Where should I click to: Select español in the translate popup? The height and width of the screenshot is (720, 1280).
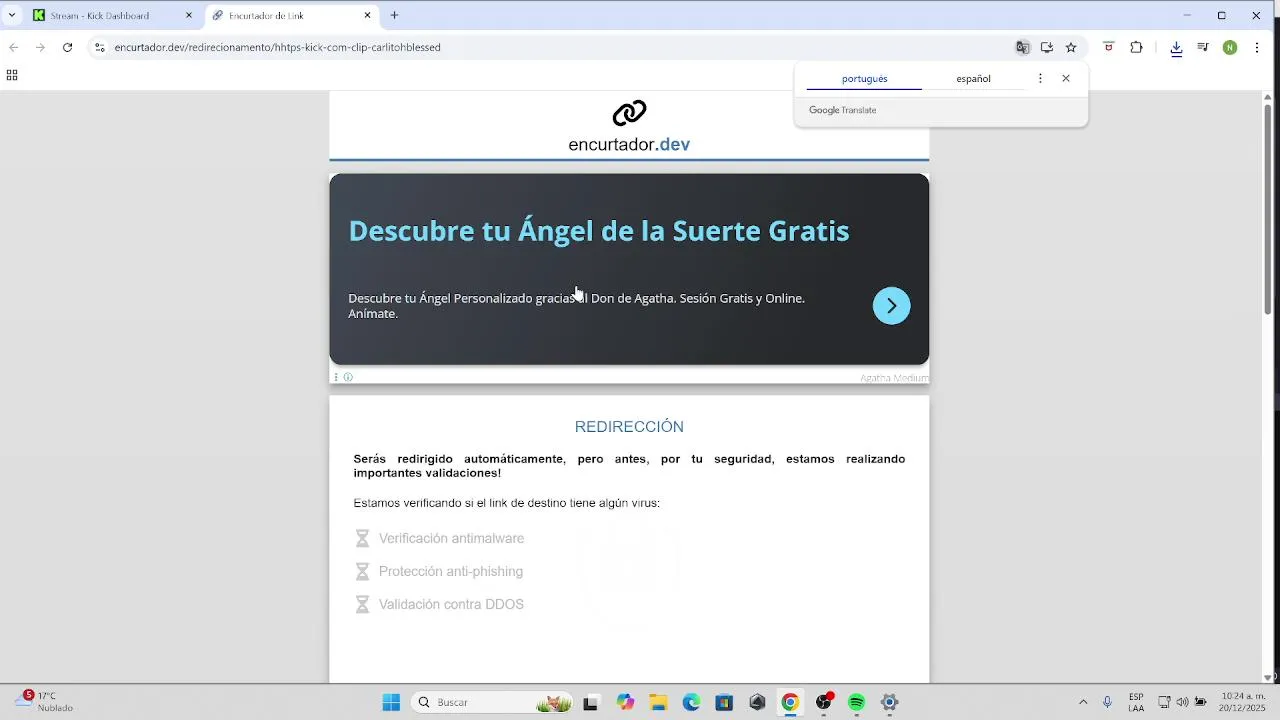(973, 78)
